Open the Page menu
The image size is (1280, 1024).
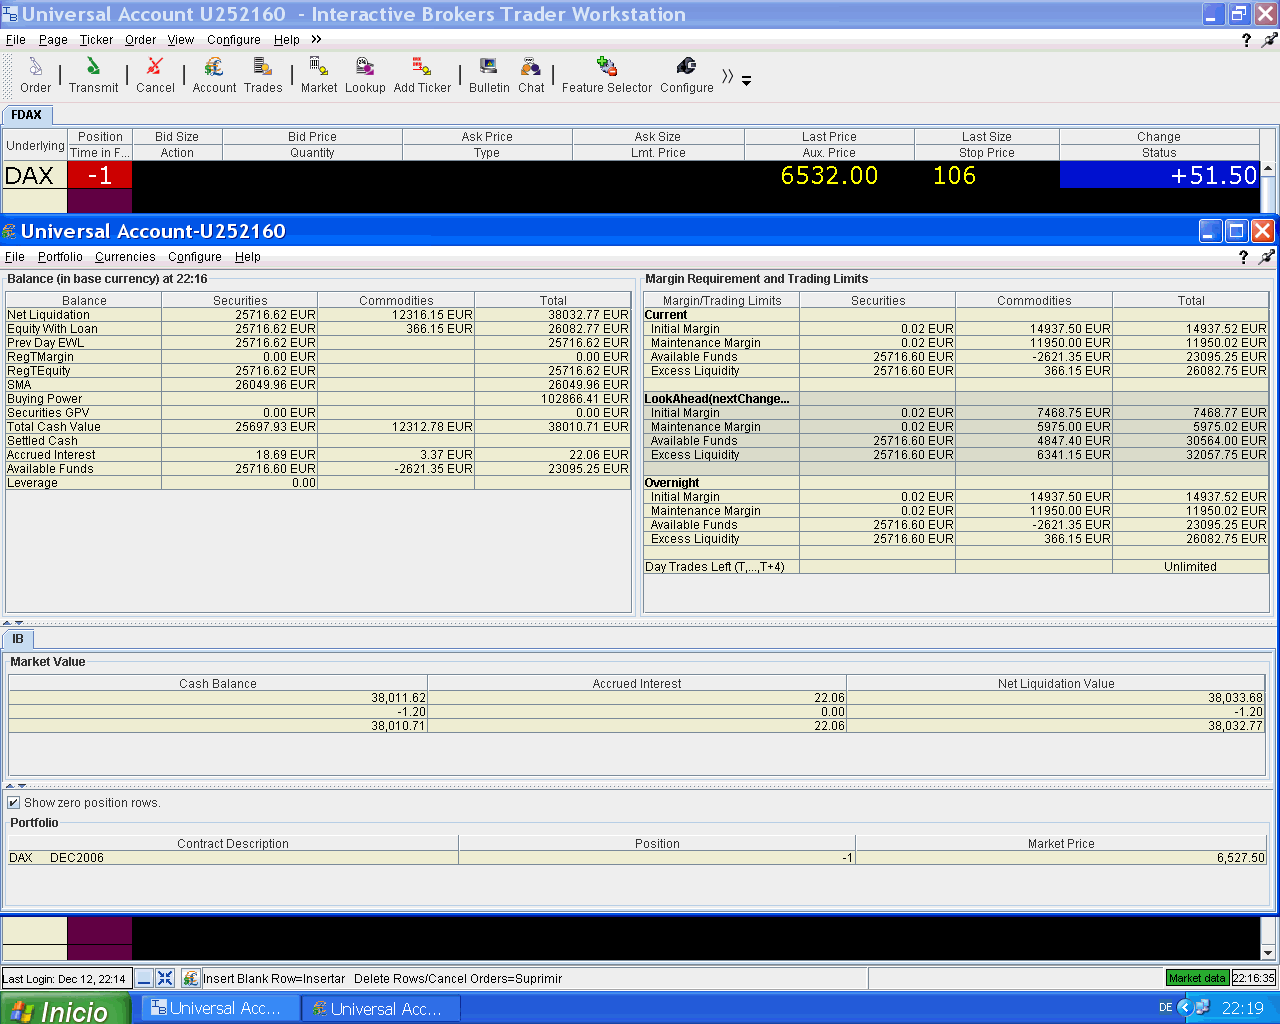tap(53, 40)
